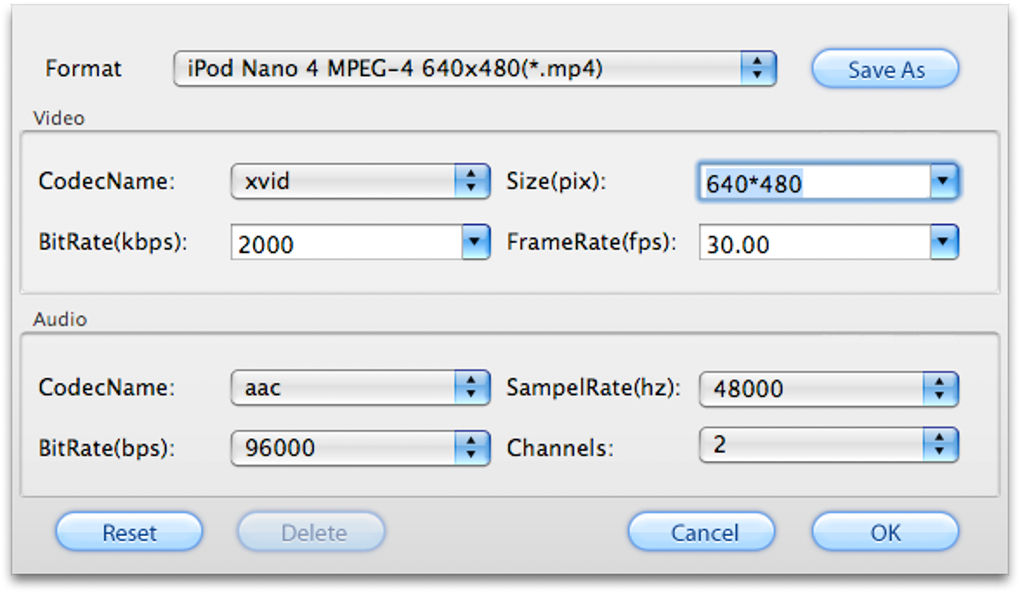Click the video BitRate(kbps) input field
Image resolution: width=1020 pixels, height=593 pixels.
pos(346,243)
